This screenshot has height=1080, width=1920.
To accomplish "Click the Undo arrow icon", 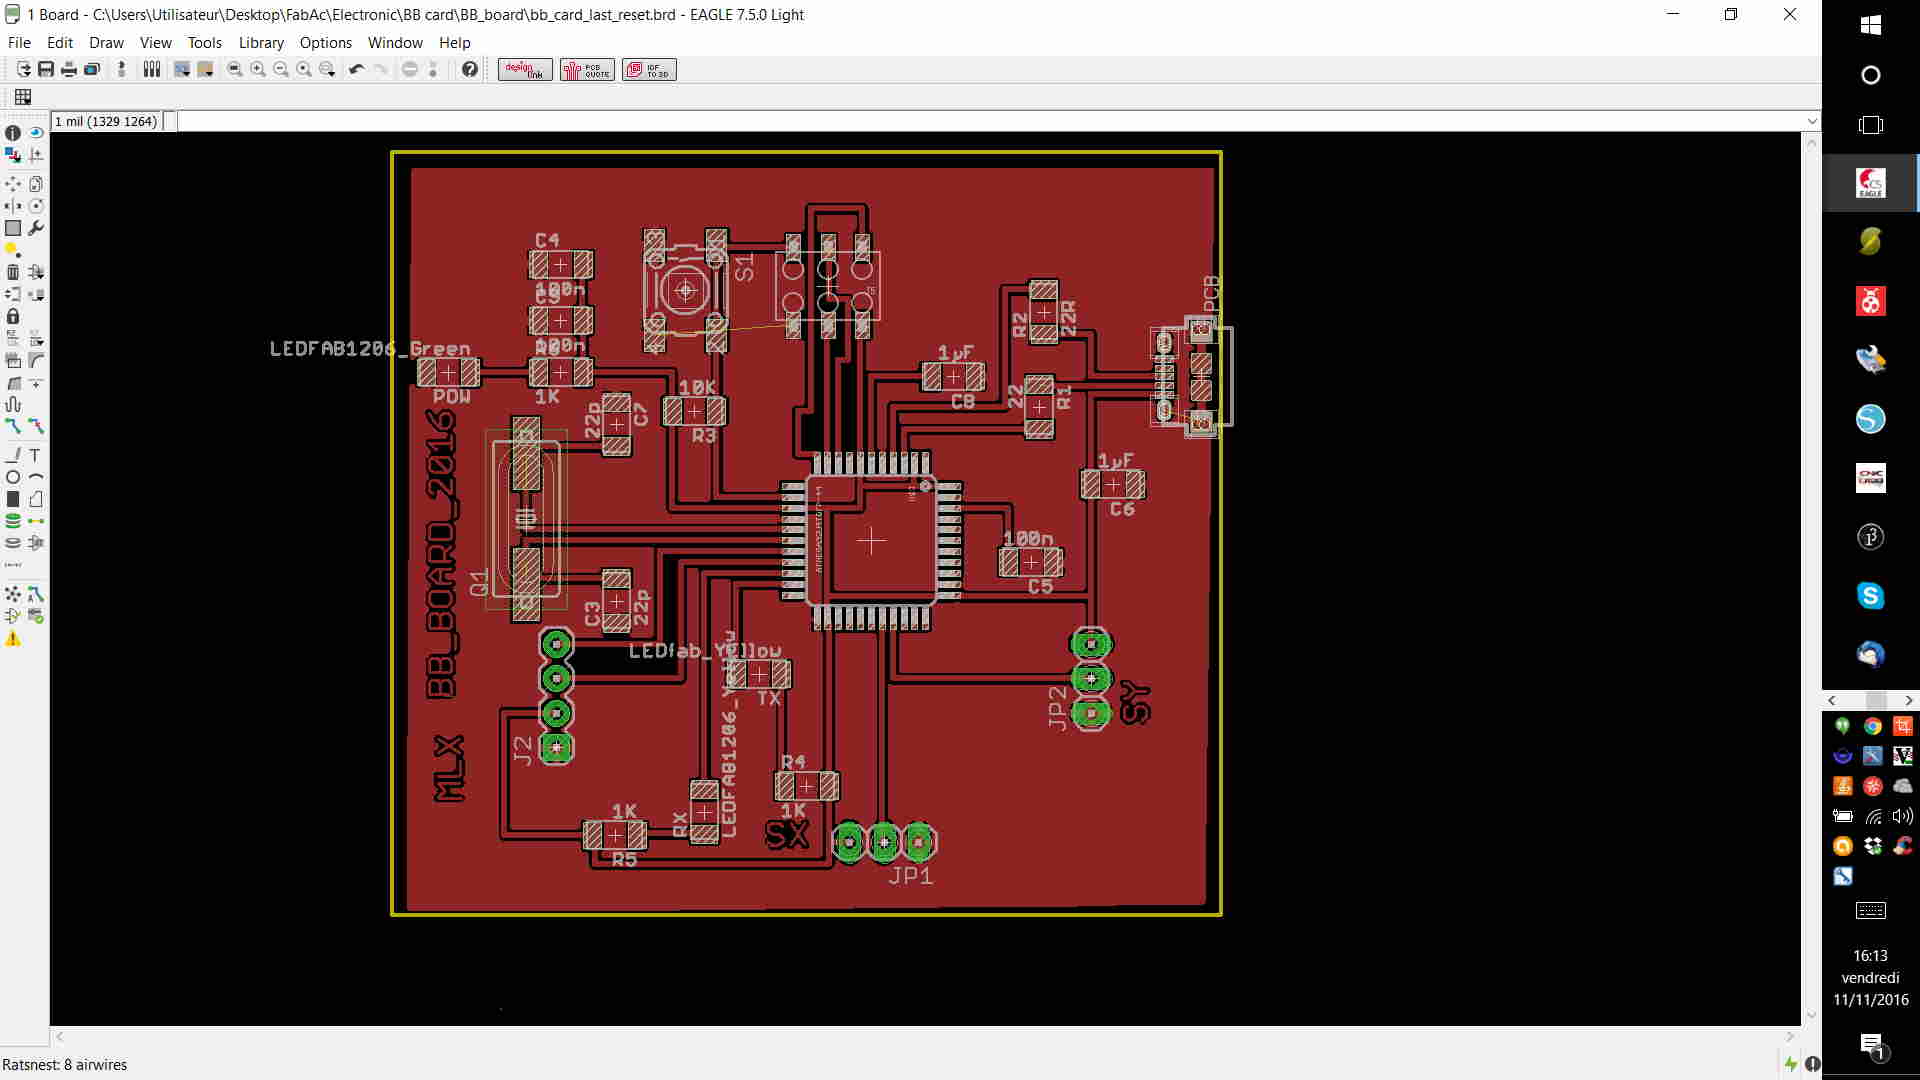I will [x=356, y=69].
